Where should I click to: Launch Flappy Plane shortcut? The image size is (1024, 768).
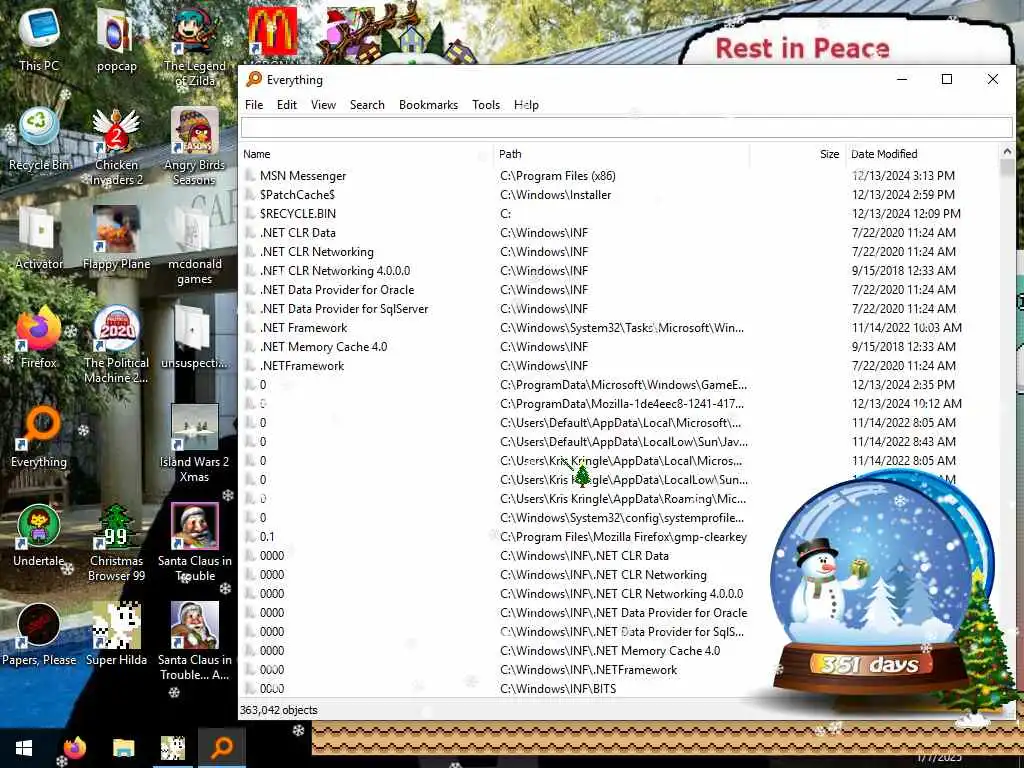(116, 238)
